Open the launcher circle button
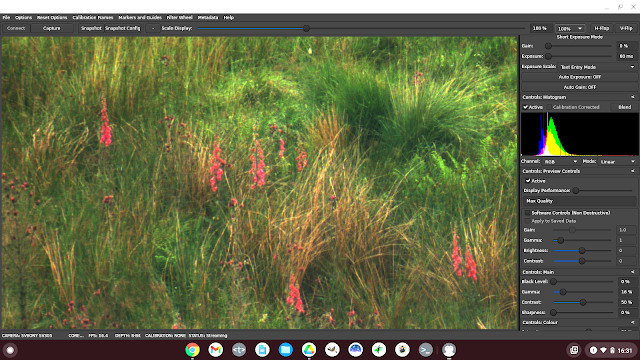 10,350
